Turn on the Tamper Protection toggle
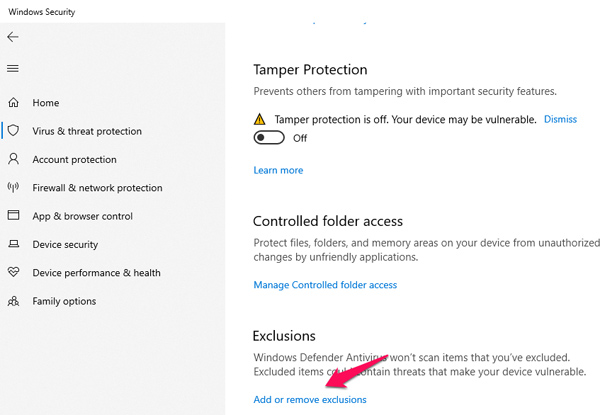 pyautogui.click(x=269, y=138)
